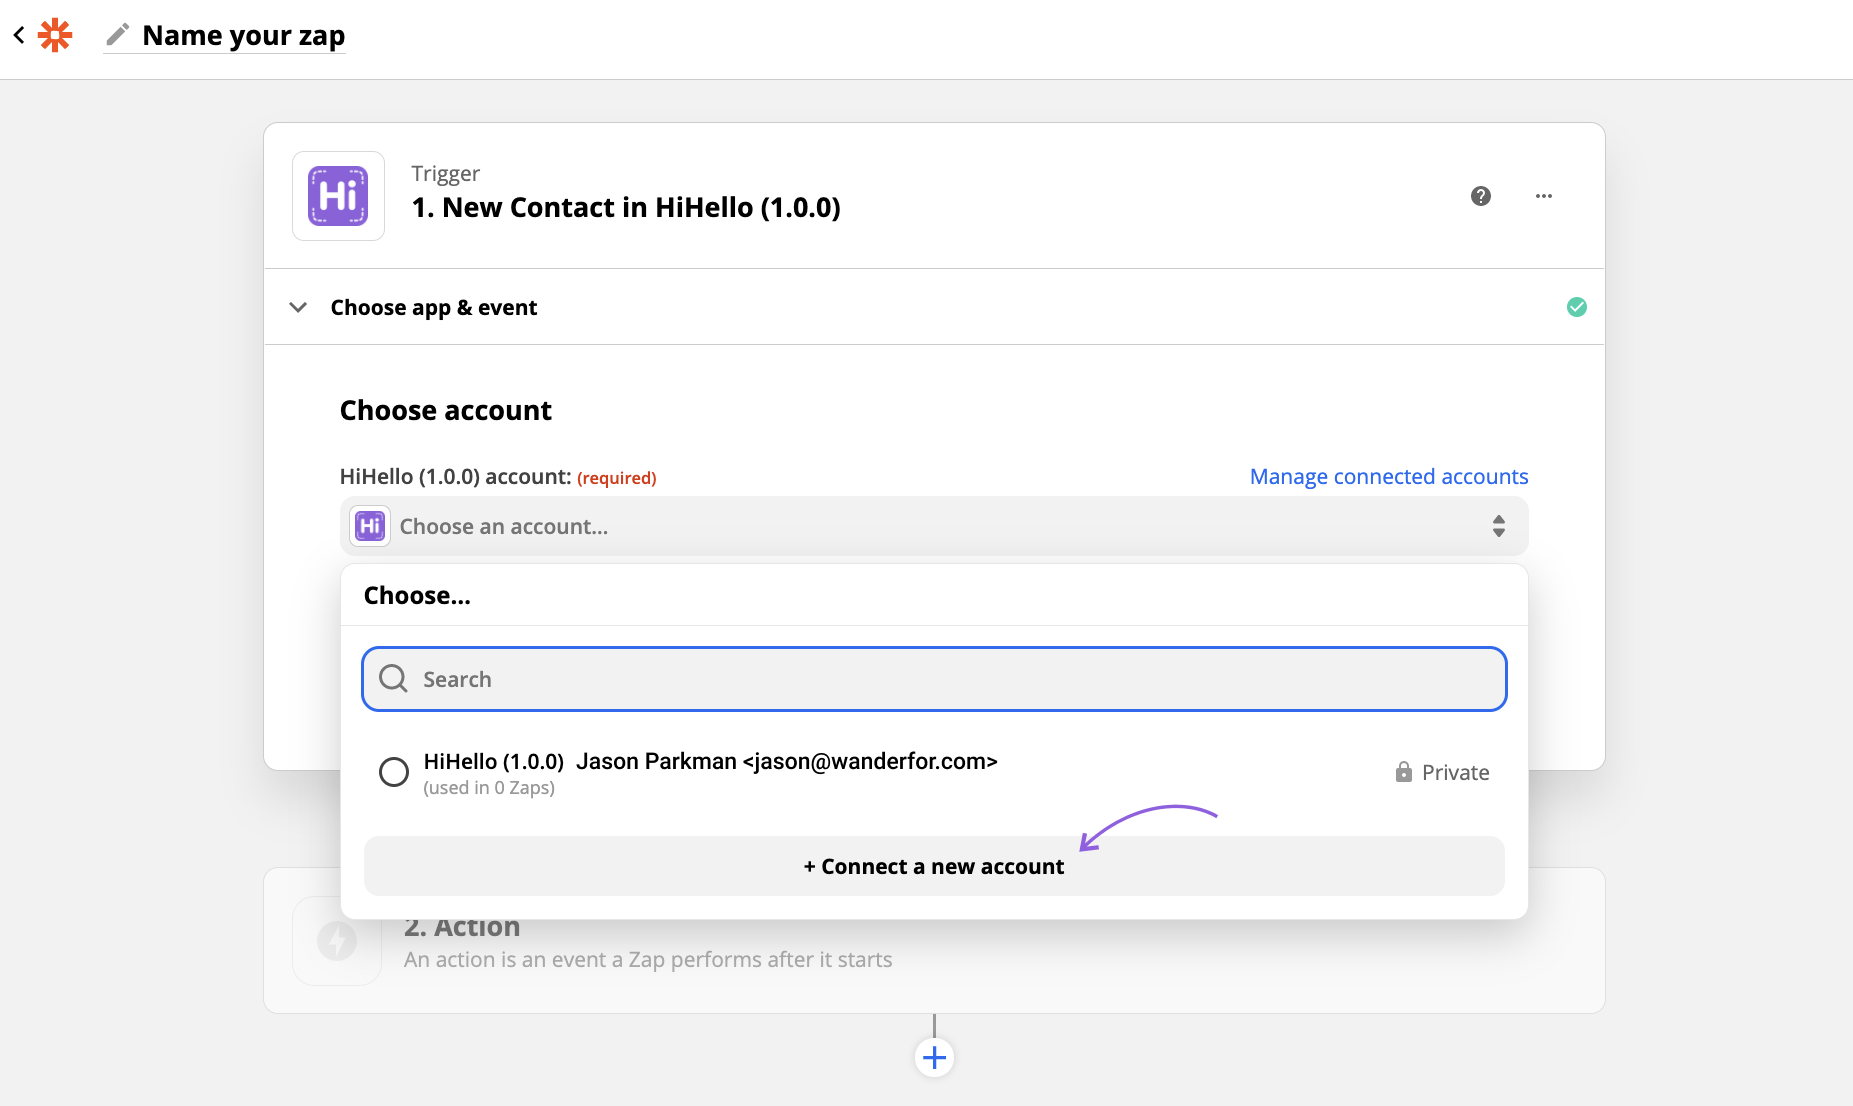Open the Zapier logo home icon
Image resolution: width=1853 pixels, height=1106 pixels.
[55, 35]
